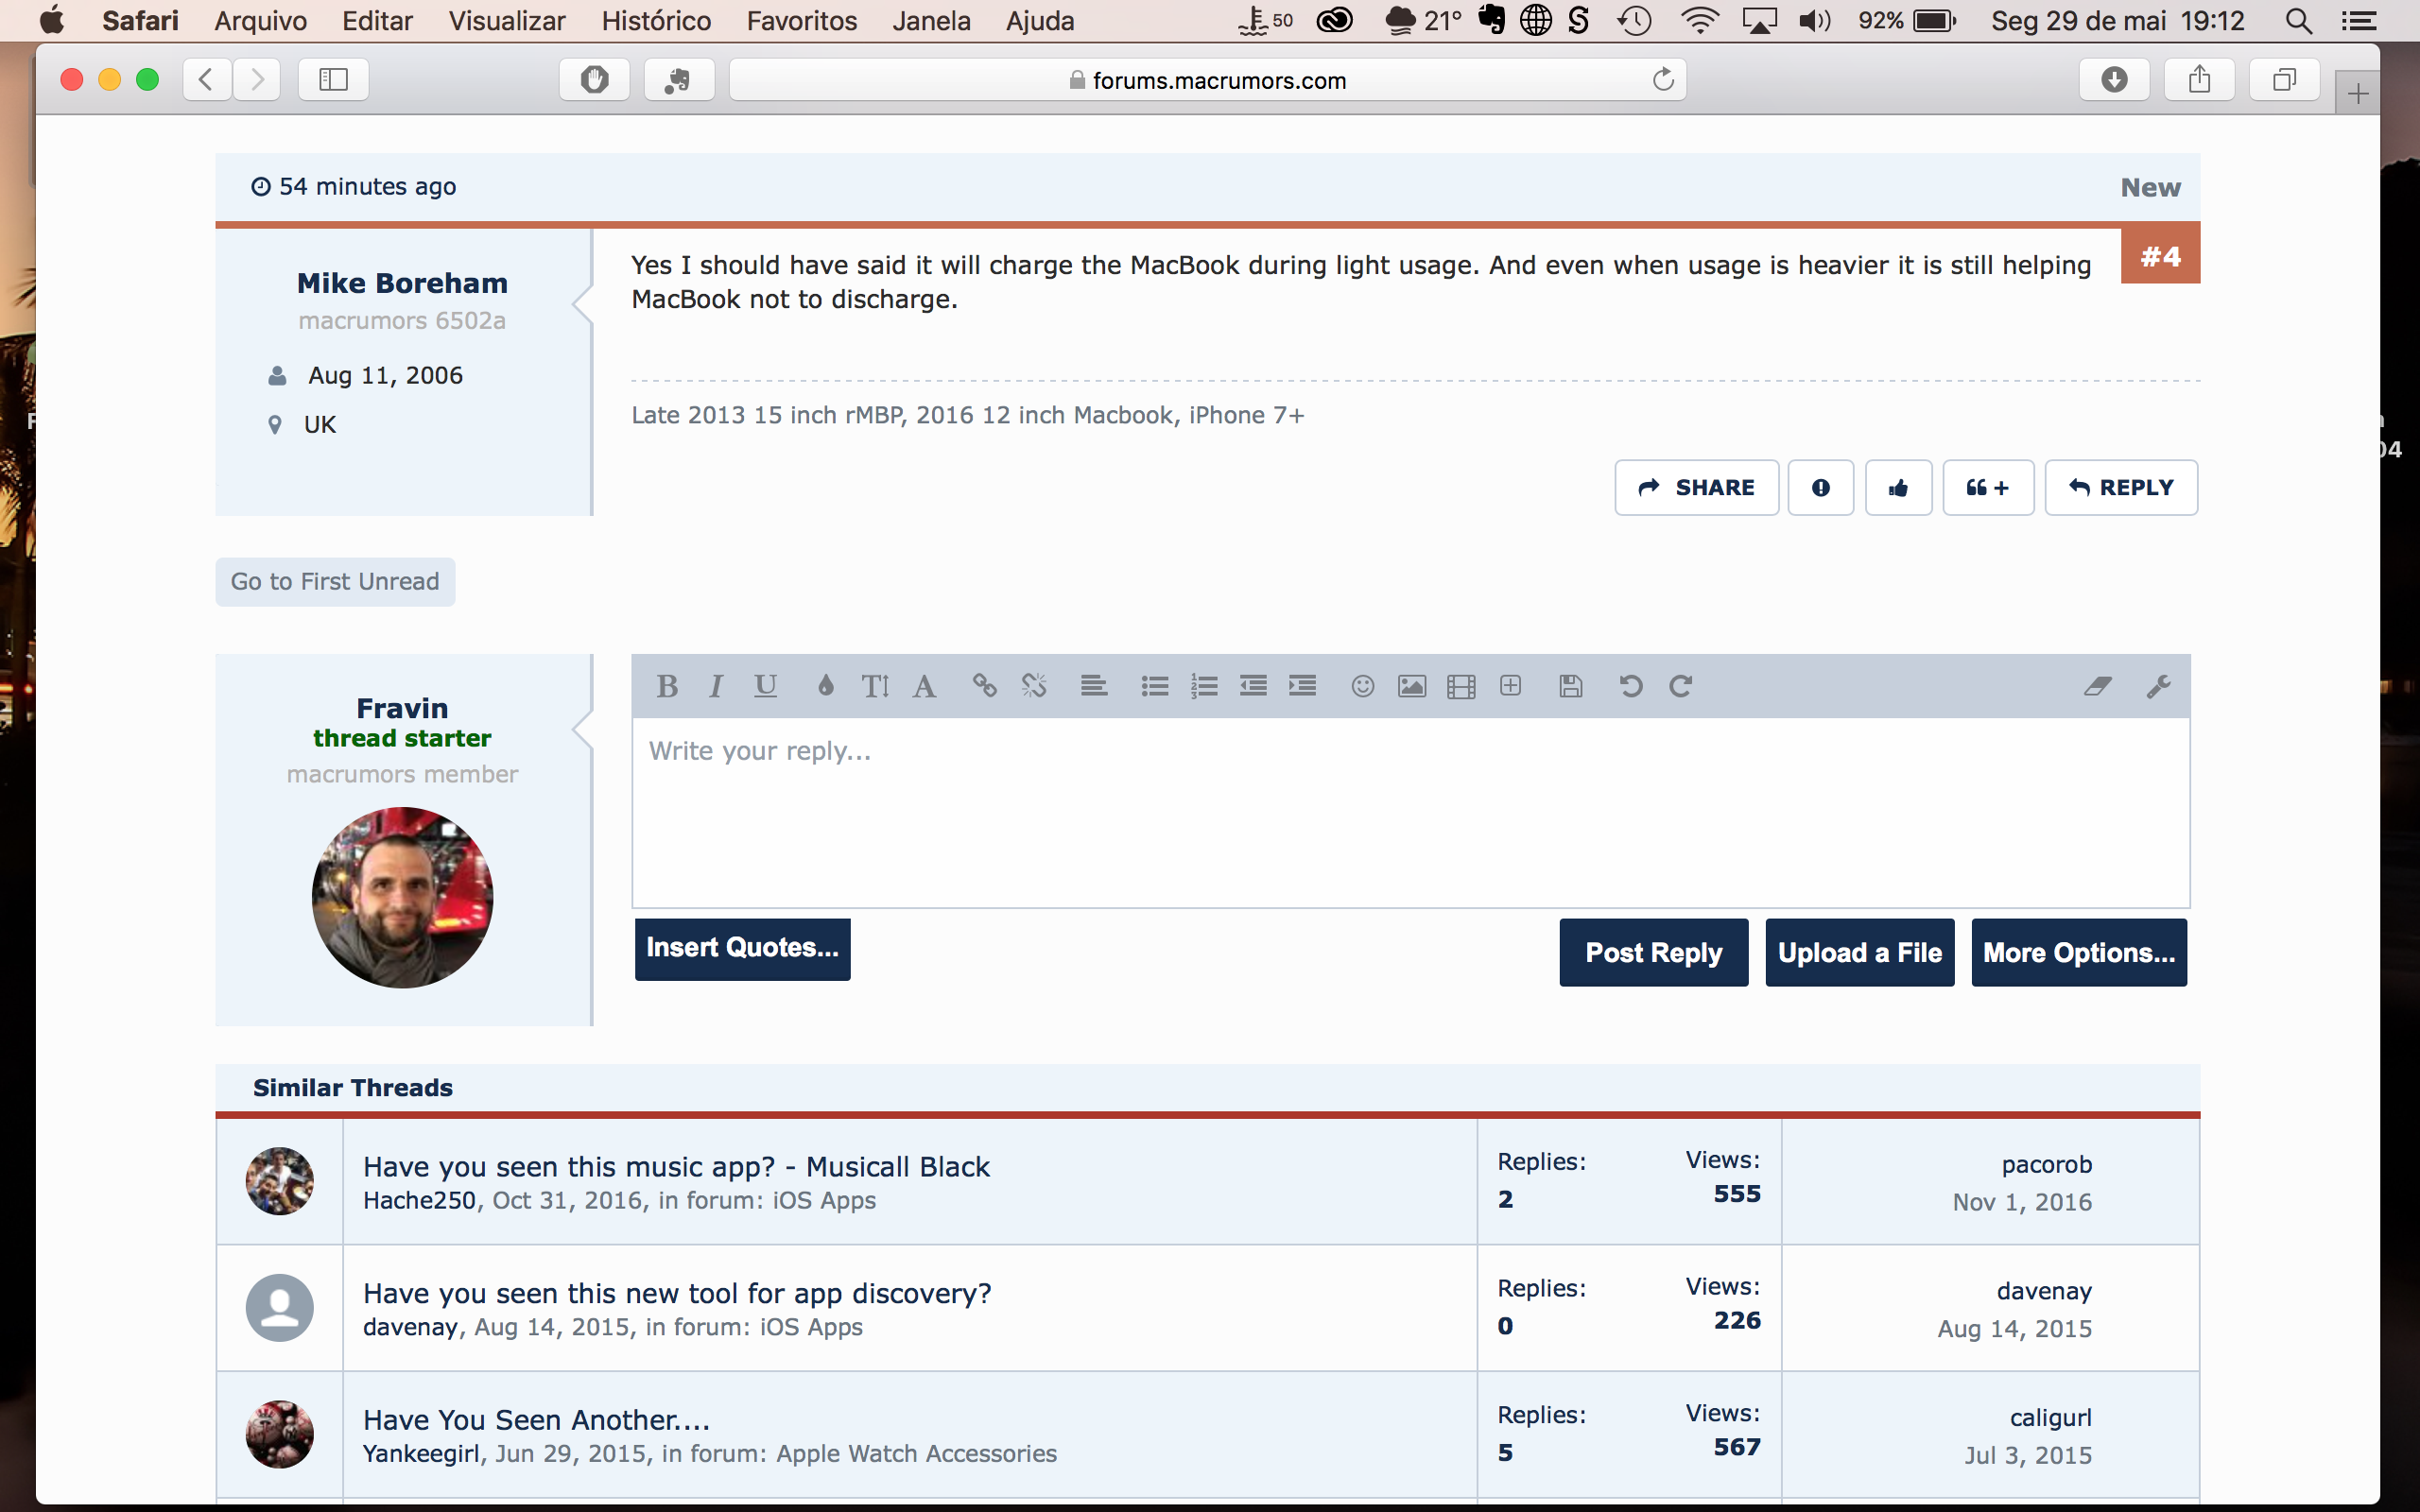Remove formatting with eraser icon
This screenshot has width=2420, height=1512.
[x=2098, y=686]
